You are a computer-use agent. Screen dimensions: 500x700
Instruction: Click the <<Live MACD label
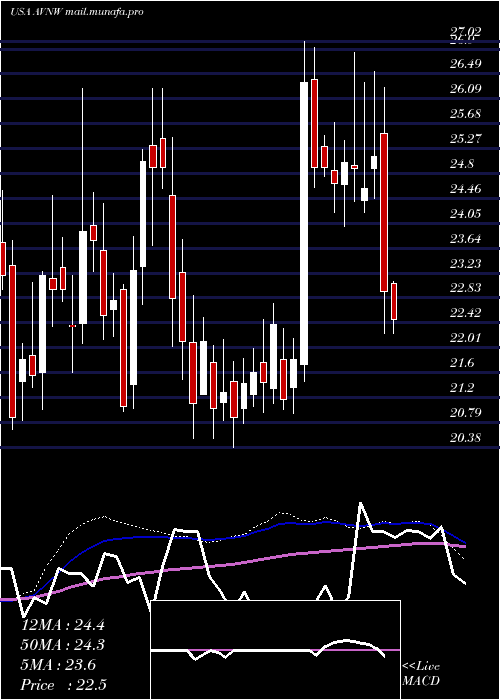tap(421, 673)
